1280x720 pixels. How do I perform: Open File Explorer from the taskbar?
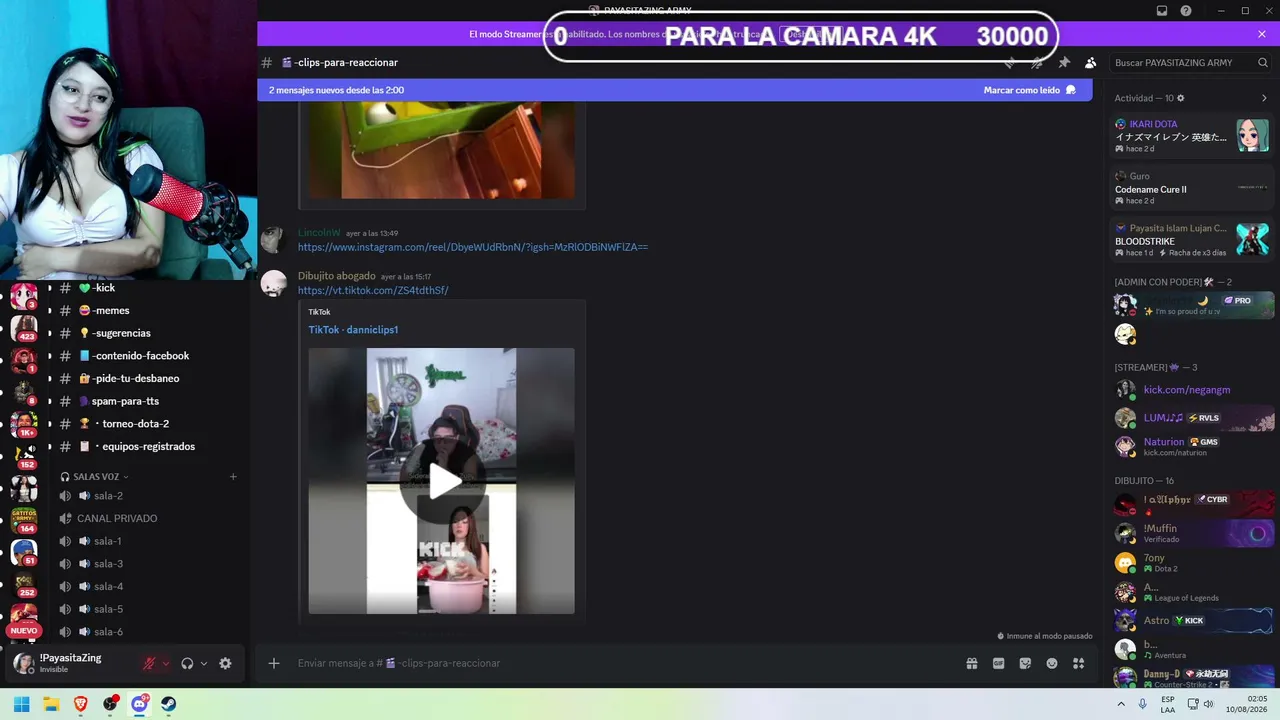click(x=51, y=704)
